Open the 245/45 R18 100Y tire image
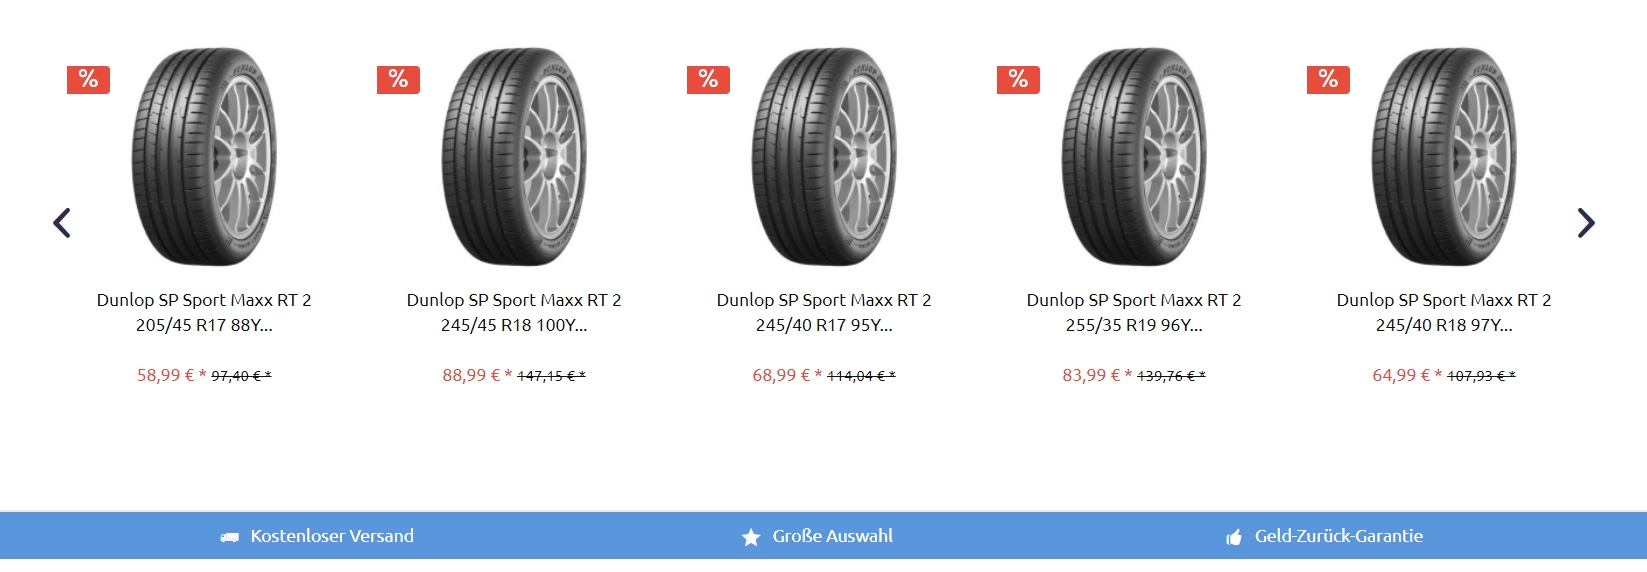Viewport: 1647px width, 572px height. tap(514, 156)
